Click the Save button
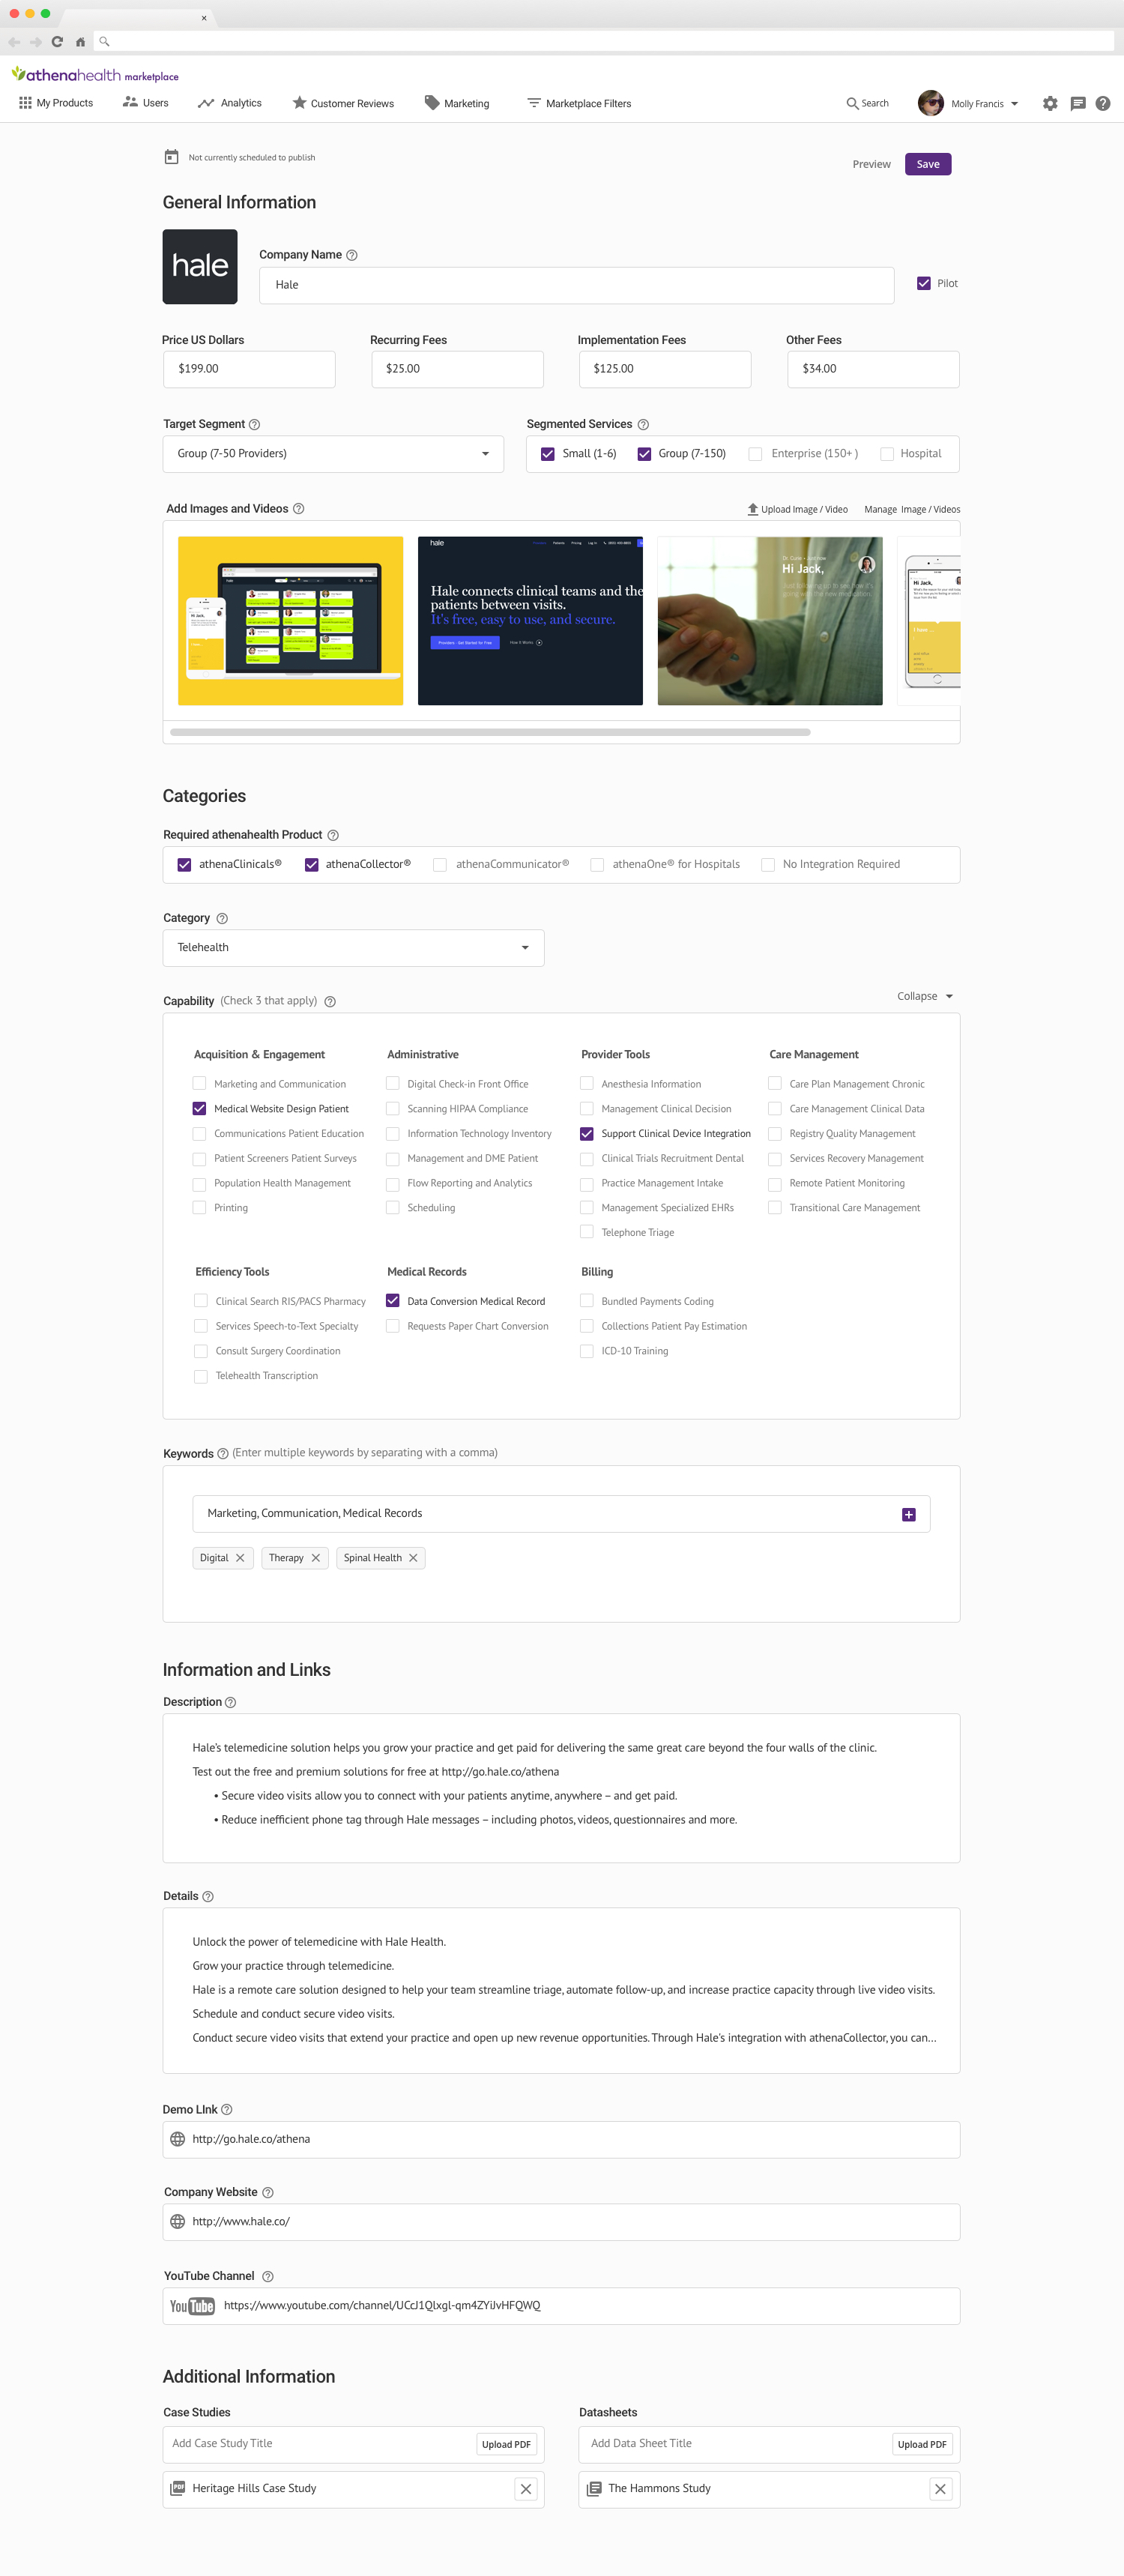Image resolution: width=1124 pixels, height=2576 pixels. [928, 164]
